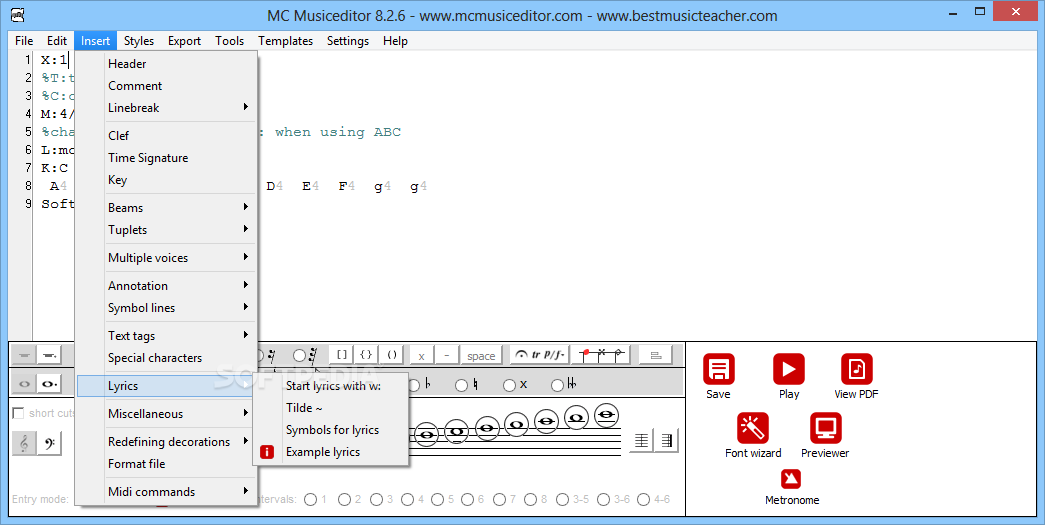Choose interval 2 radio button
The height and width of the screenshot is (525, 1045).
pyautogui.click(x=345, y=499)
